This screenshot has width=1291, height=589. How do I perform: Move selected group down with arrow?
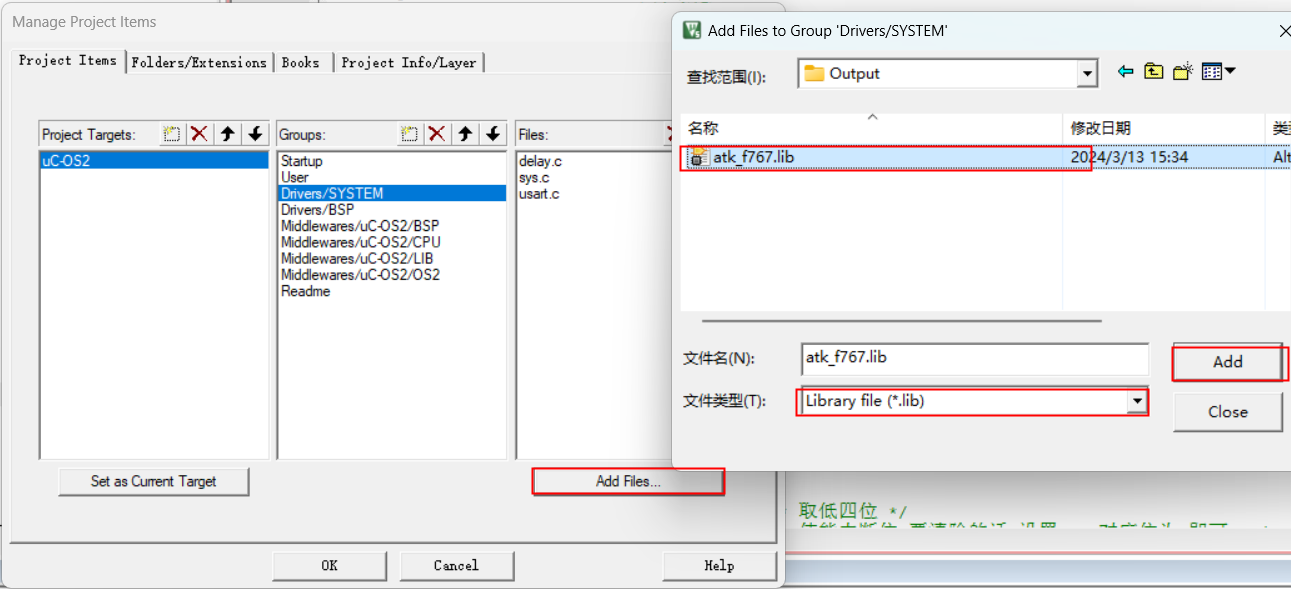pos(493,134)
